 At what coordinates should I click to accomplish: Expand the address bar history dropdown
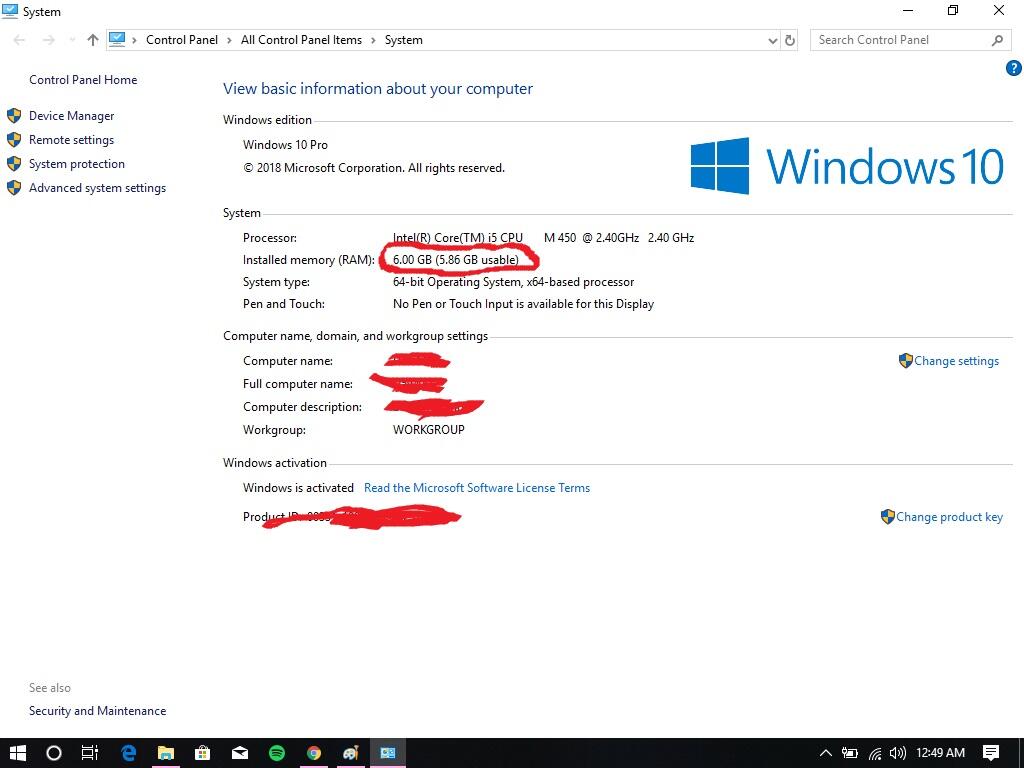click(x=773, y=40)
